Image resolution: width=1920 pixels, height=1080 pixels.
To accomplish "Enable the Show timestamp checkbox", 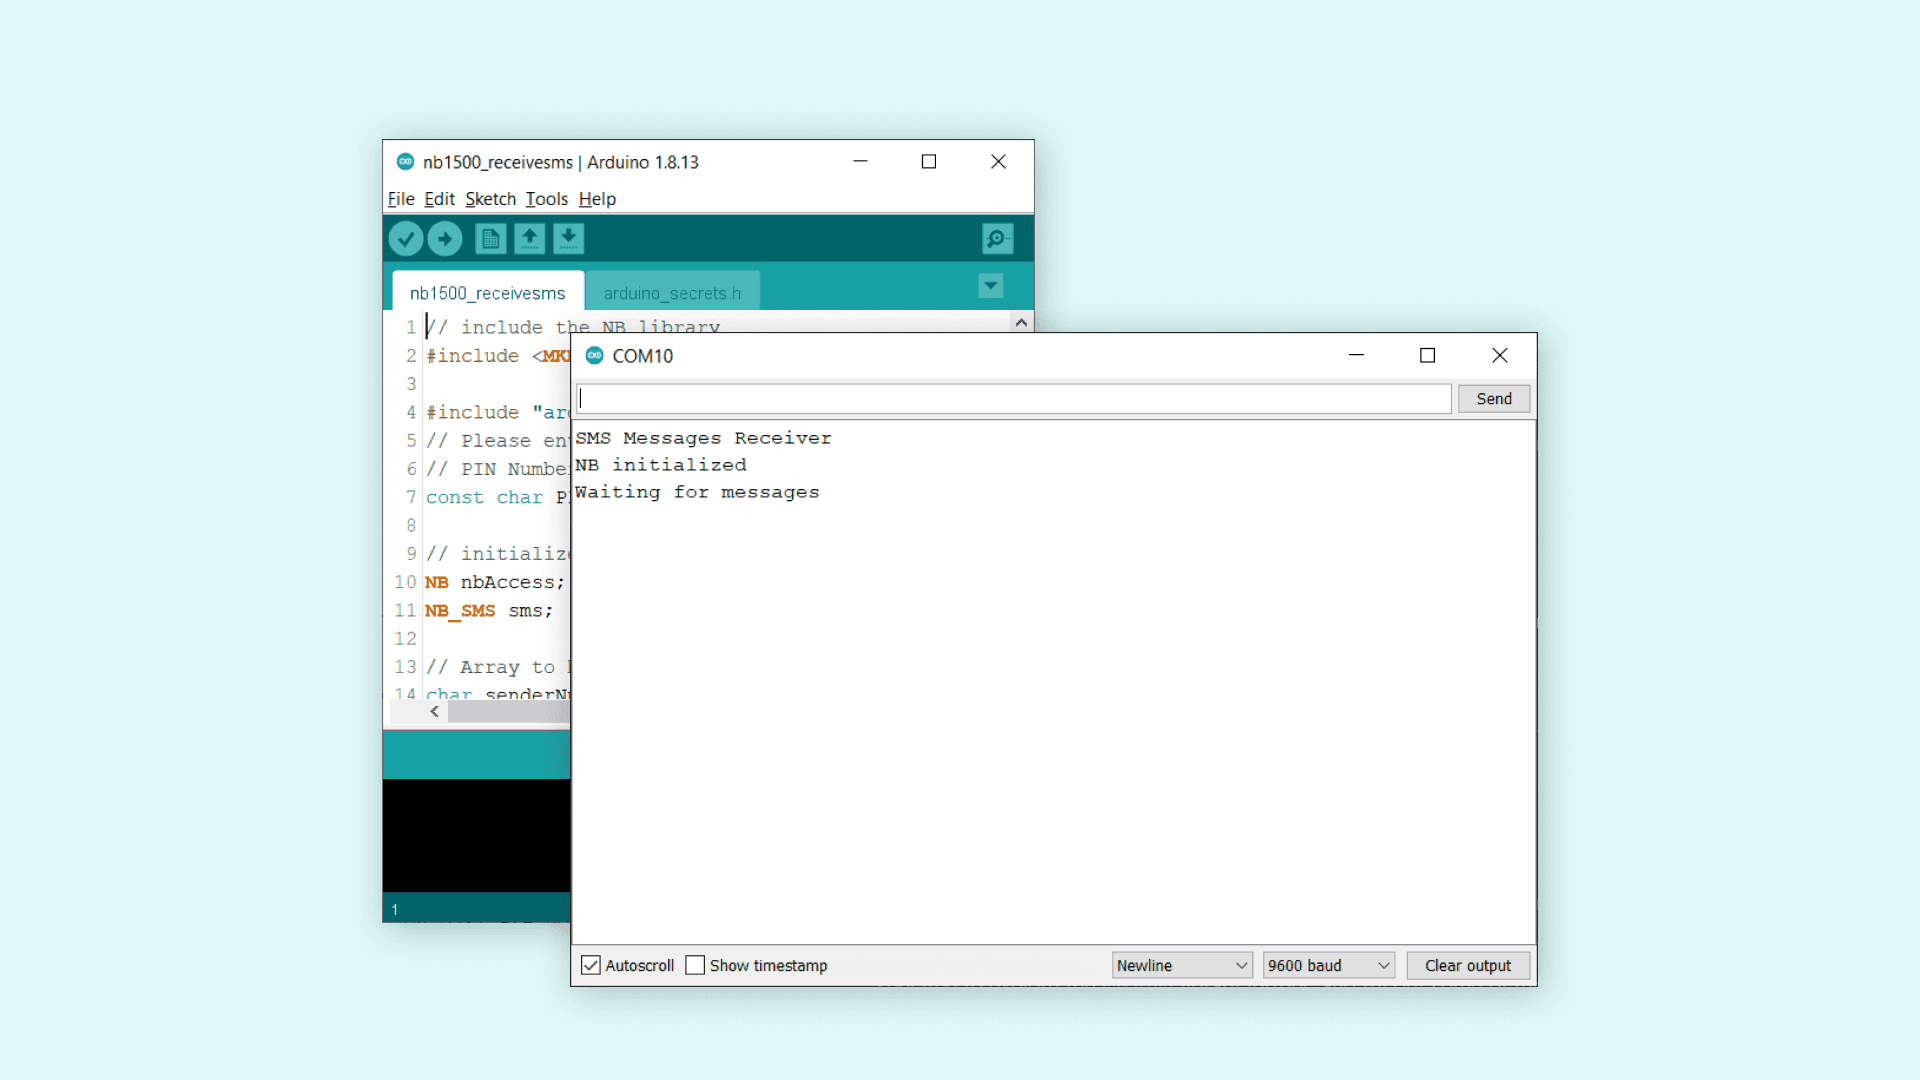I will pos(695,965).
